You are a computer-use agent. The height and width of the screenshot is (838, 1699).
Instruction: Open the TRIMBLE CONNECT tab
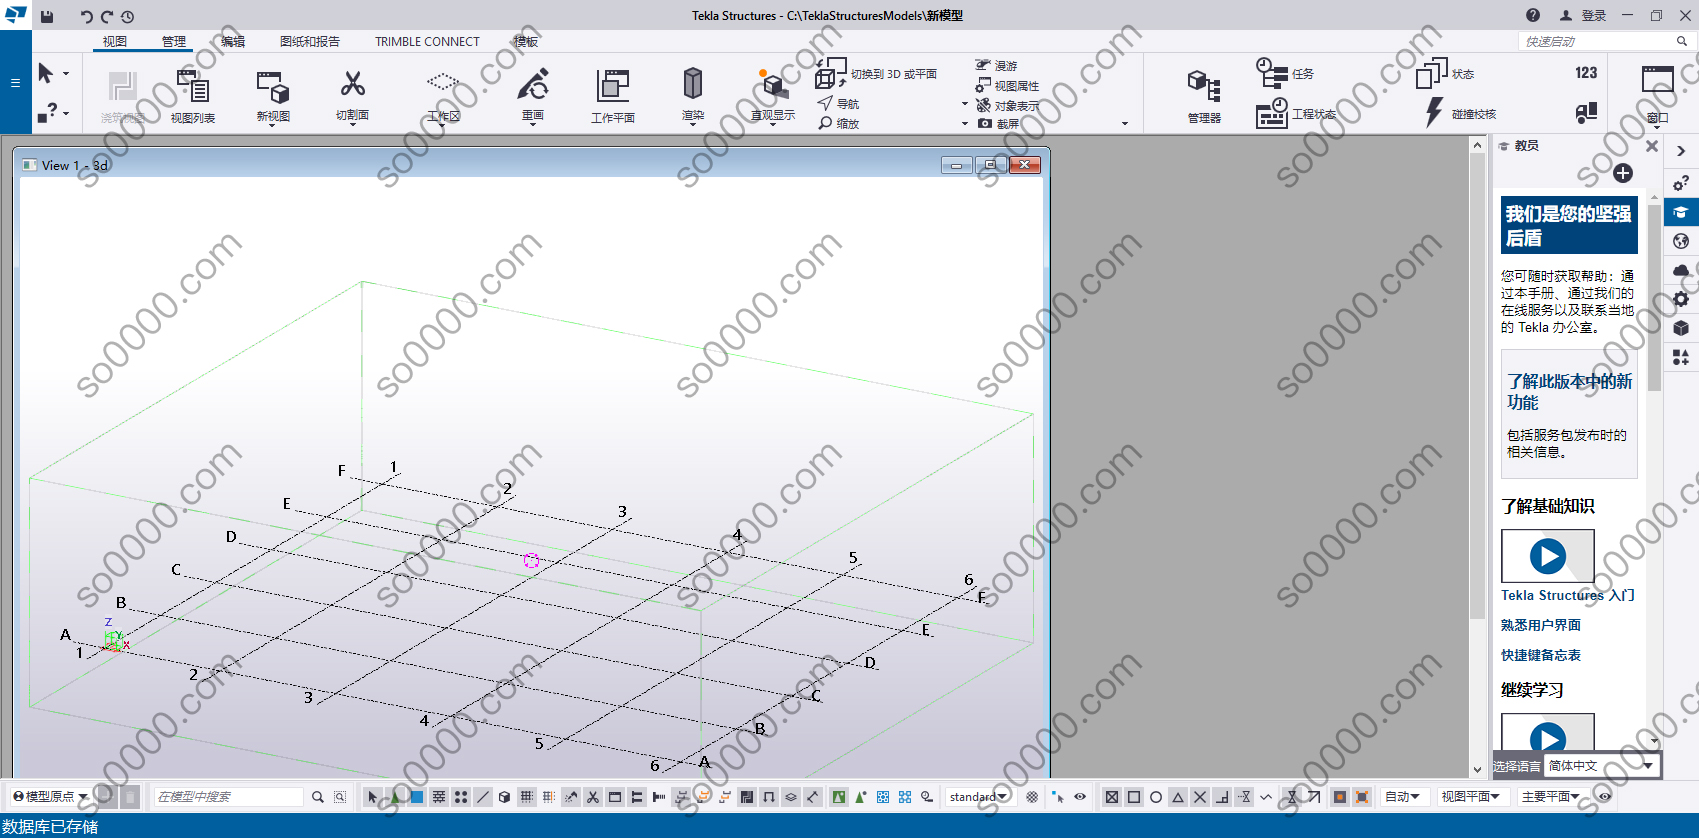click(x=427, y=41)
